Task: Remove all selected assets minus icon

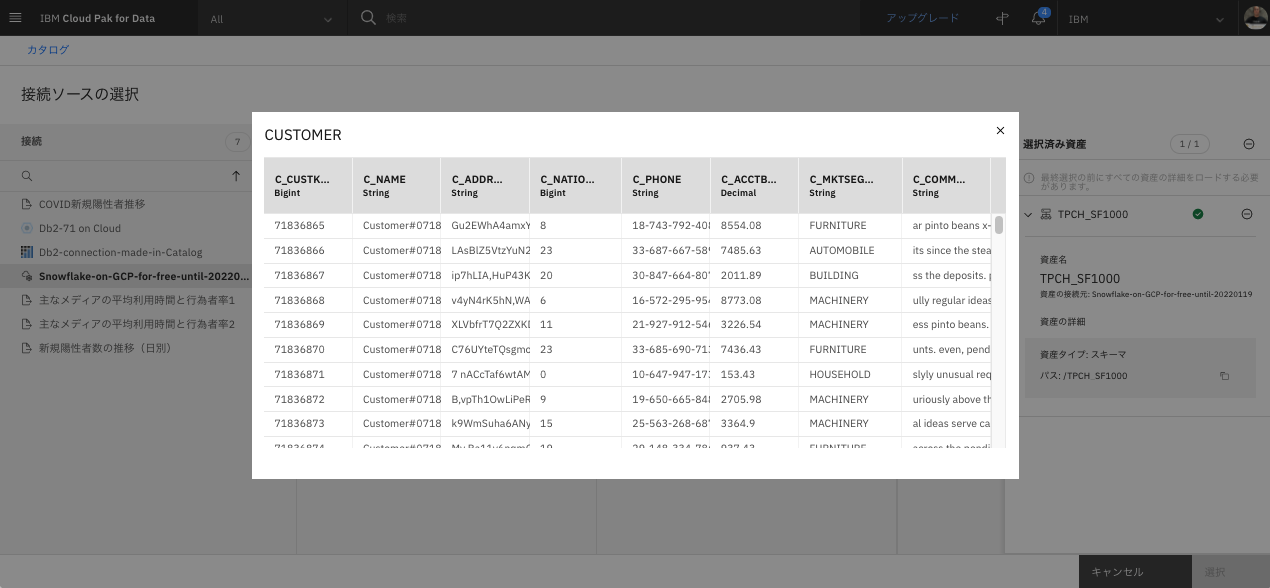Action: (1249, 144)
